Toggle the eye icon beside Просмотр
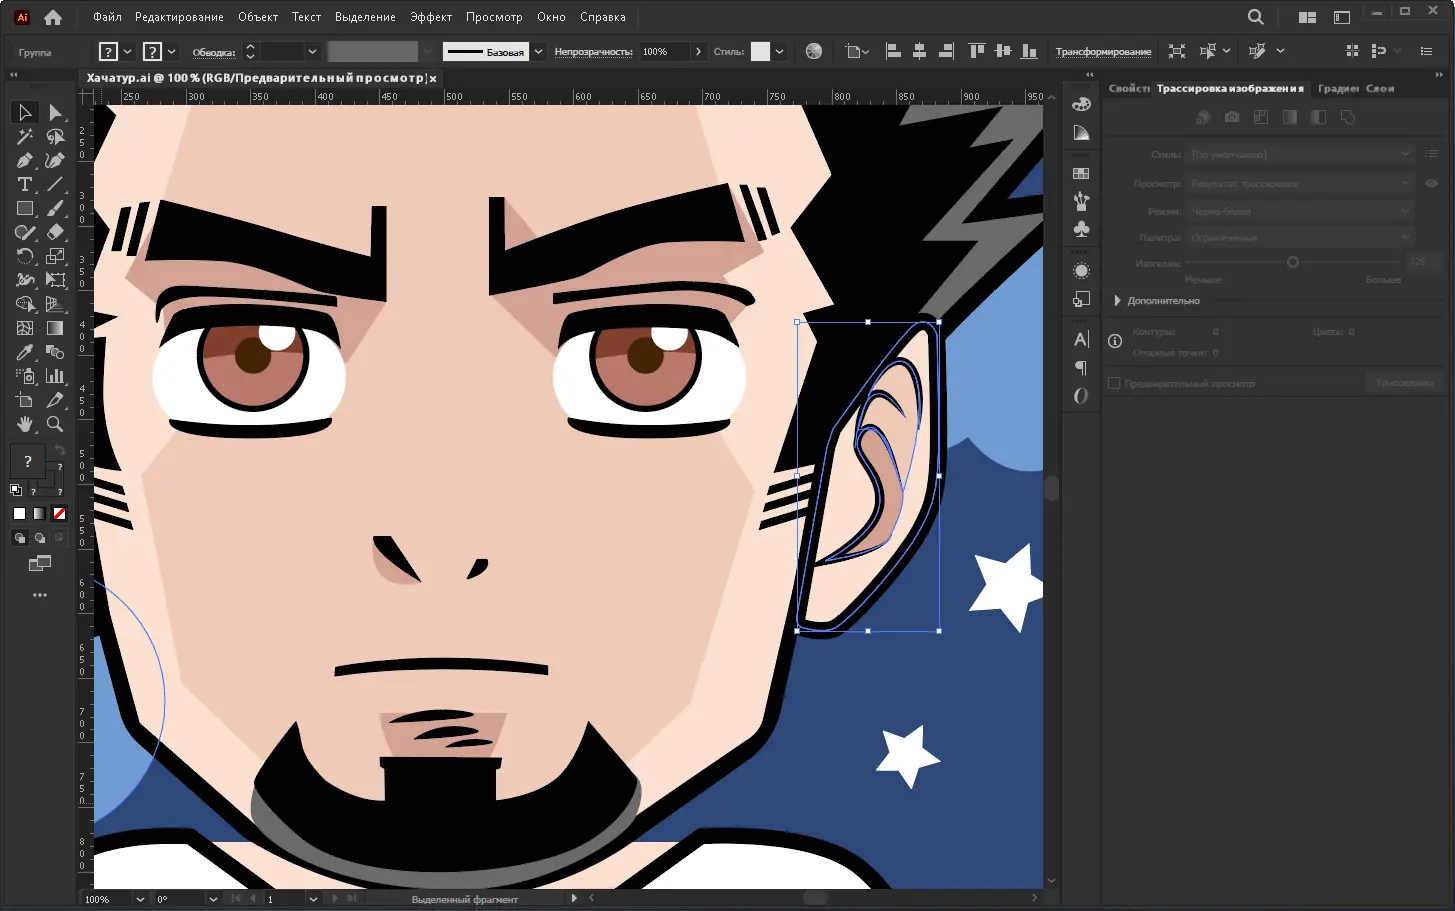1455x911 pixels. [x=1431, y=183]
